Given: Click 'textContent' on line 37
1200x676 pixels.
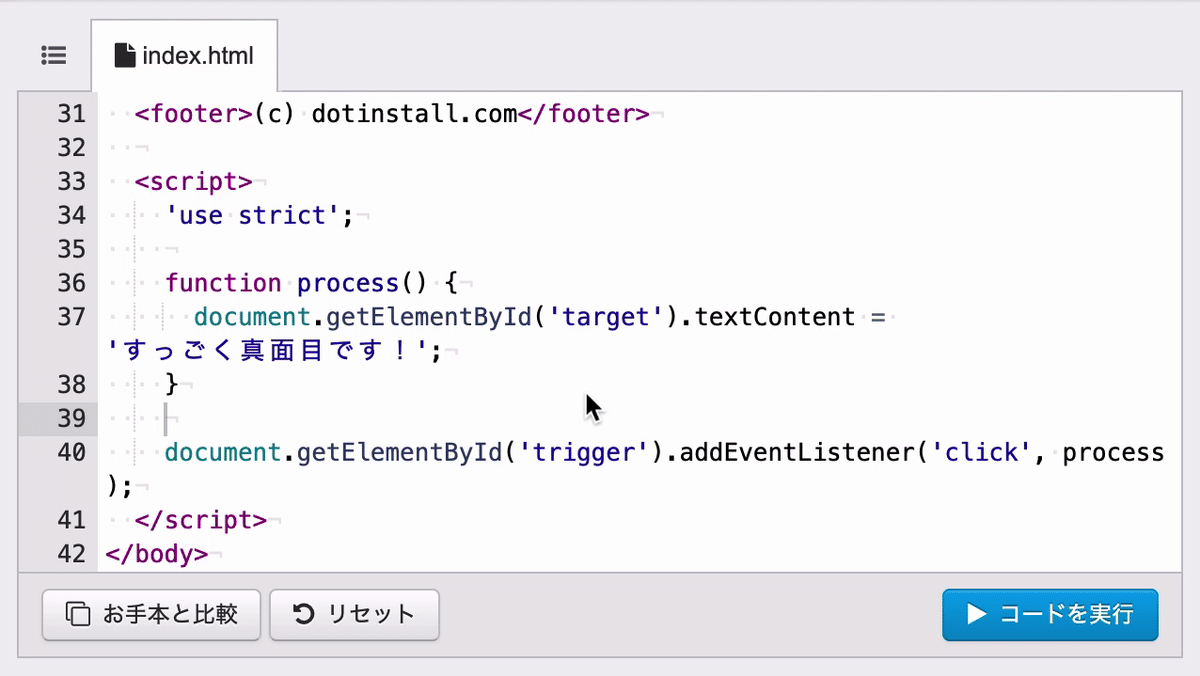Looking at the screenshot, I should [774, 317].
